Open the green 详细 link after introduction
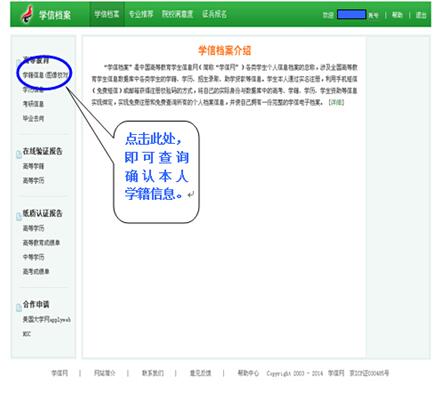Screen dimensions: 437x396 [336, 102]
